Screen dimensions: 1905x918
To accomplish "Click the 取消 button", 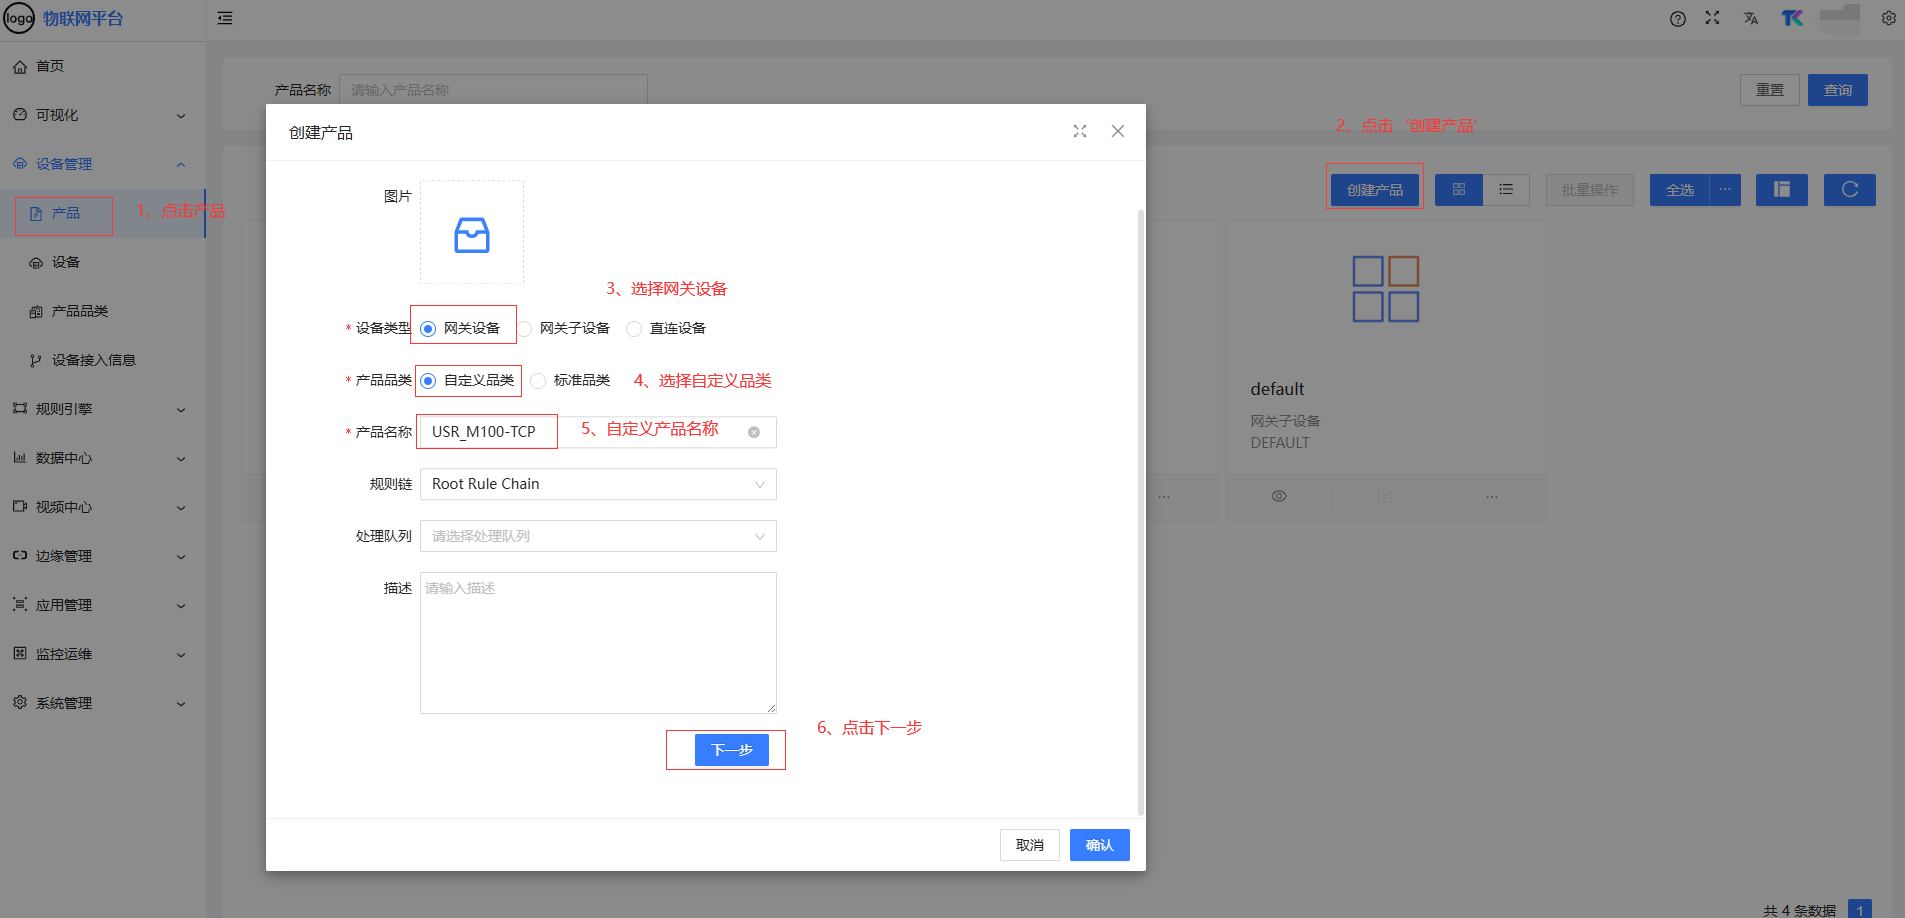I will [1029, 845].
